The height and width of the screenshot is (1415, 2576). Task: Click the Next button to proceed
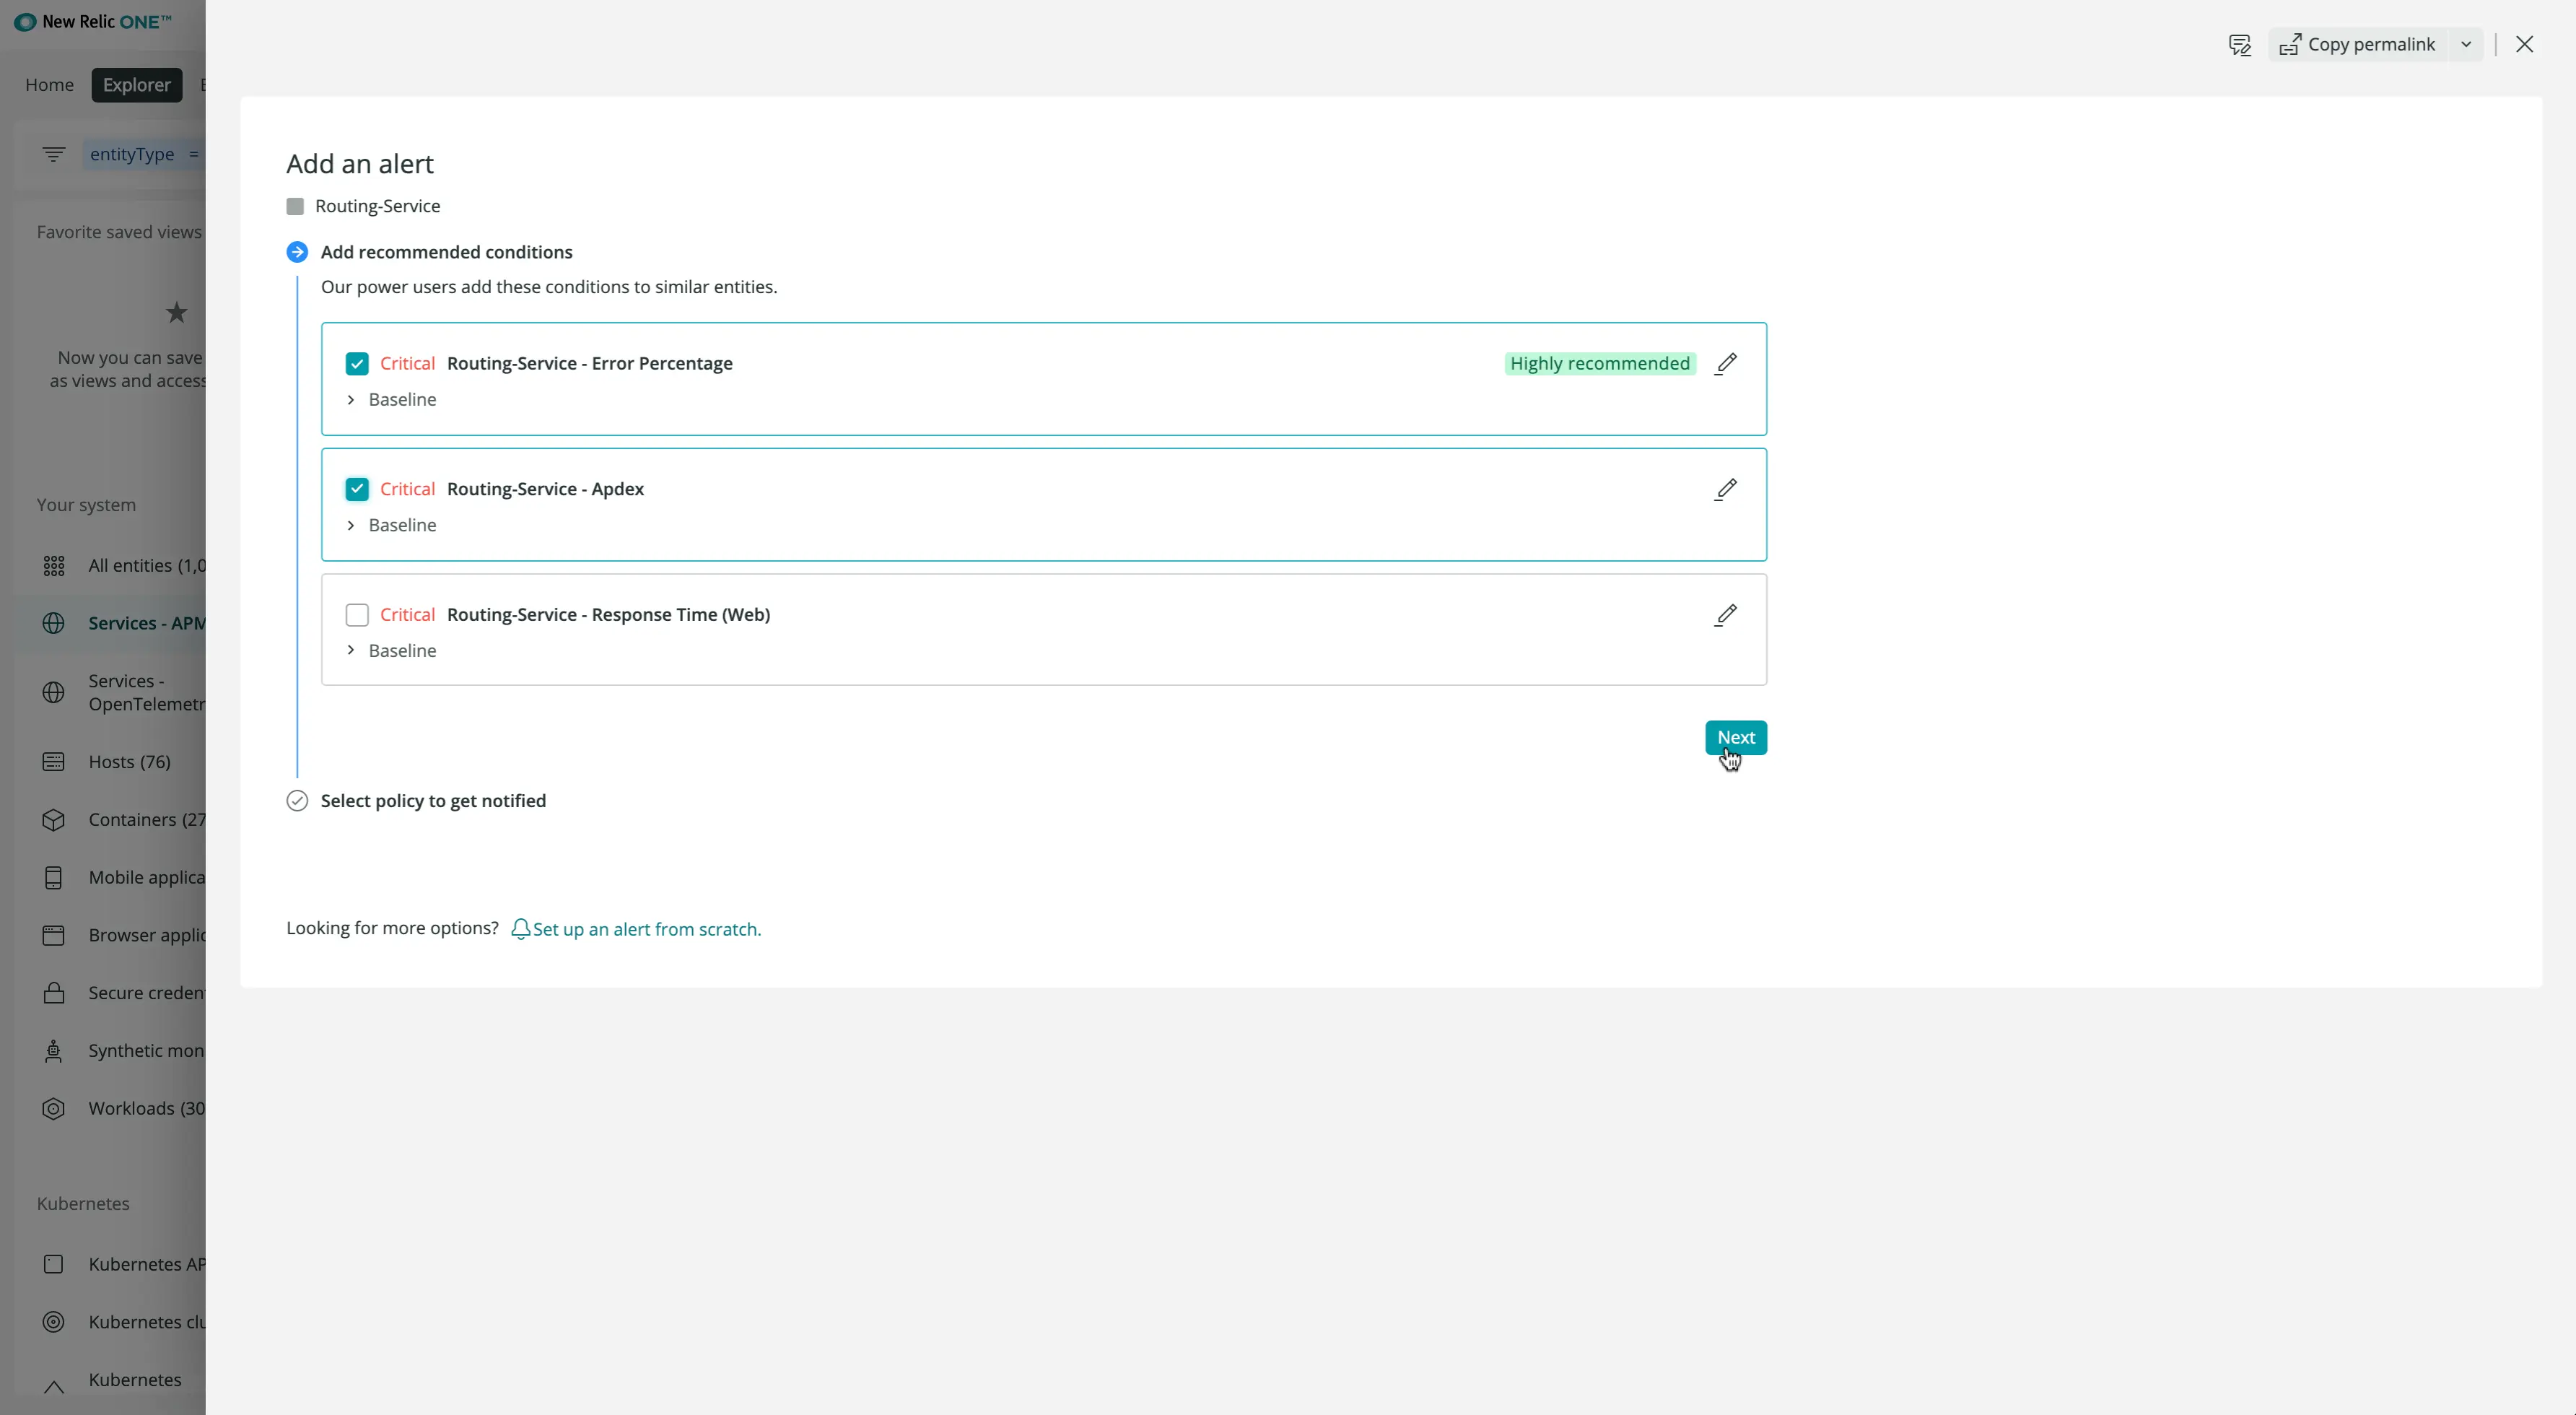pos(1737,737)
